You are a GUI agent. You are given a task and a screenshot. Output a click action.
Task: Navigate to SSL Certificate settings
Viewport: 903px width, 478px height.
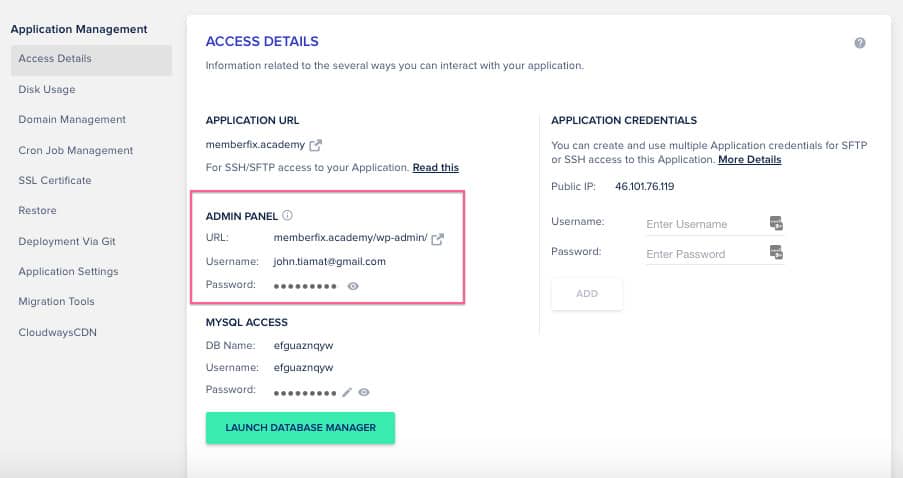[54, 181]
